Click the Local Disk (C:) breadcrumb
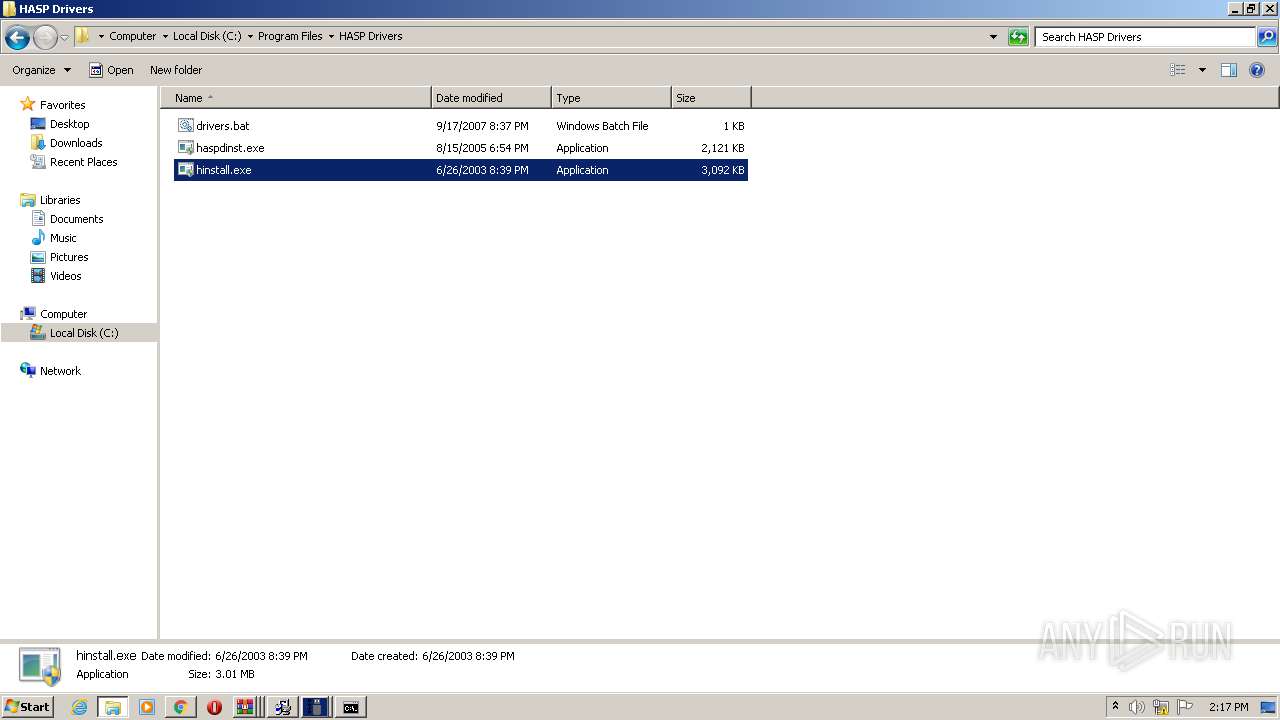 [x=207, y=36]
